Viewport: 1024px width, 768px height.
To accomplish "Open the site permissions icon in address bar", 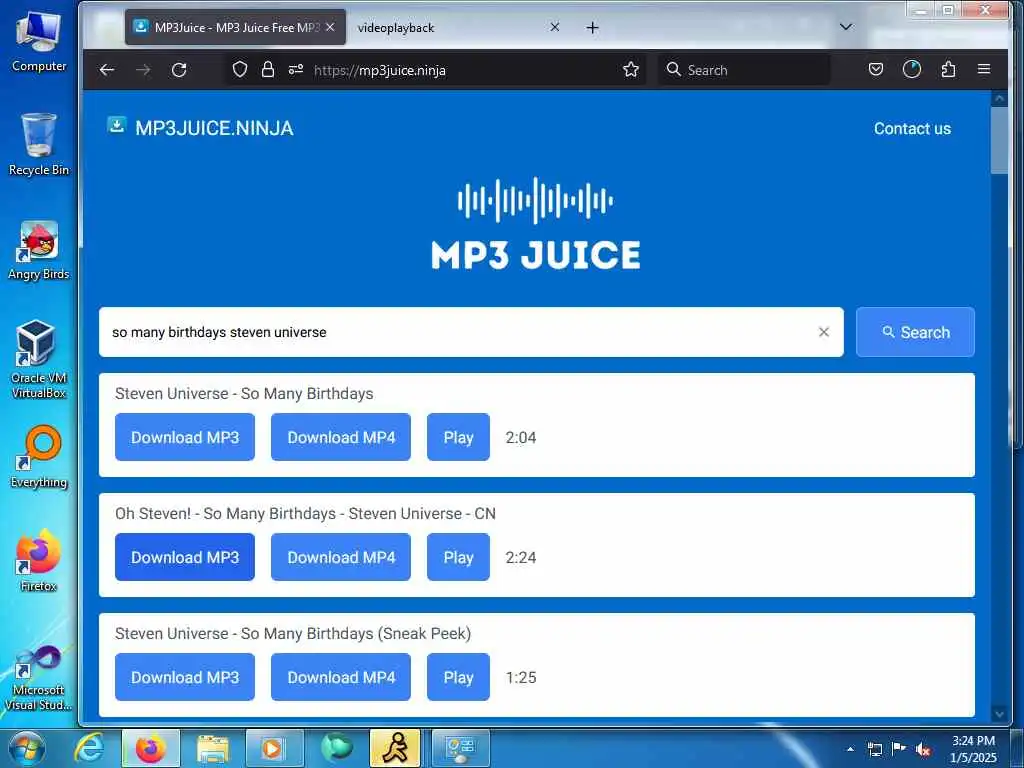I will (296, 69).
